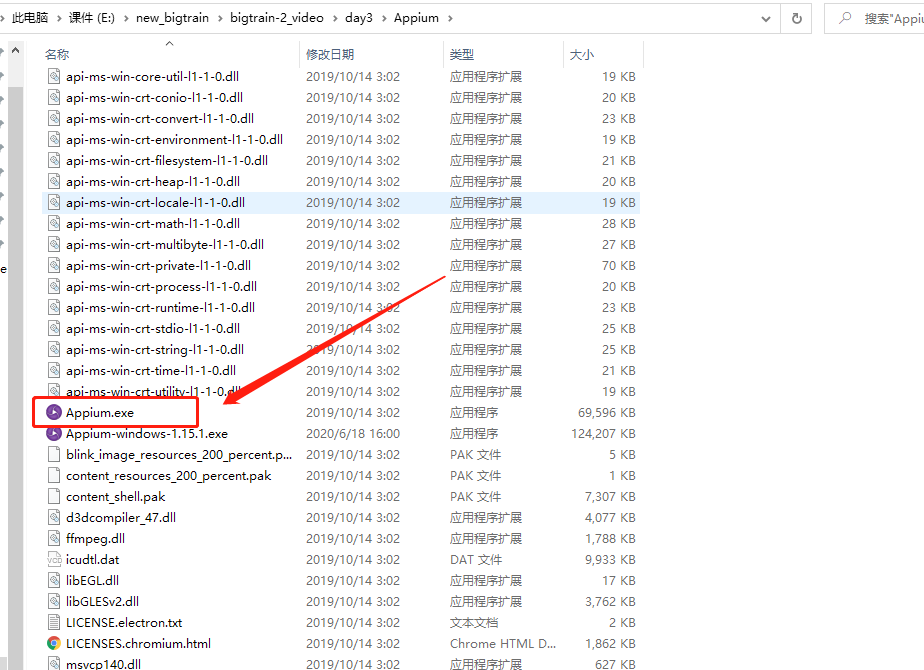Screen dimensions: 924x670
Task: Click the libGLESv2.dll file icon
Action: tap(54, 602)
